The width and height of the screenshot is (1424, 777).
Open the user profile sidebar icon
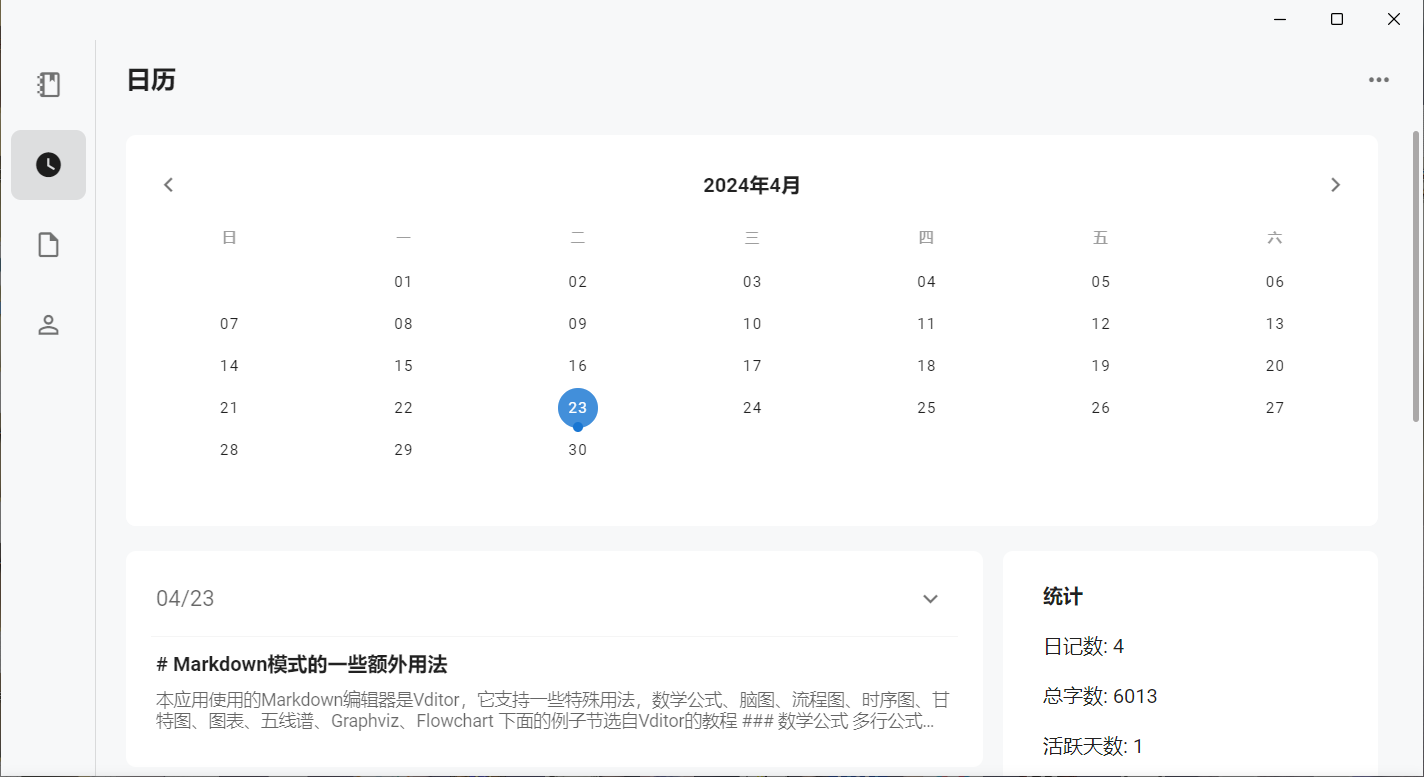(48, 325)
